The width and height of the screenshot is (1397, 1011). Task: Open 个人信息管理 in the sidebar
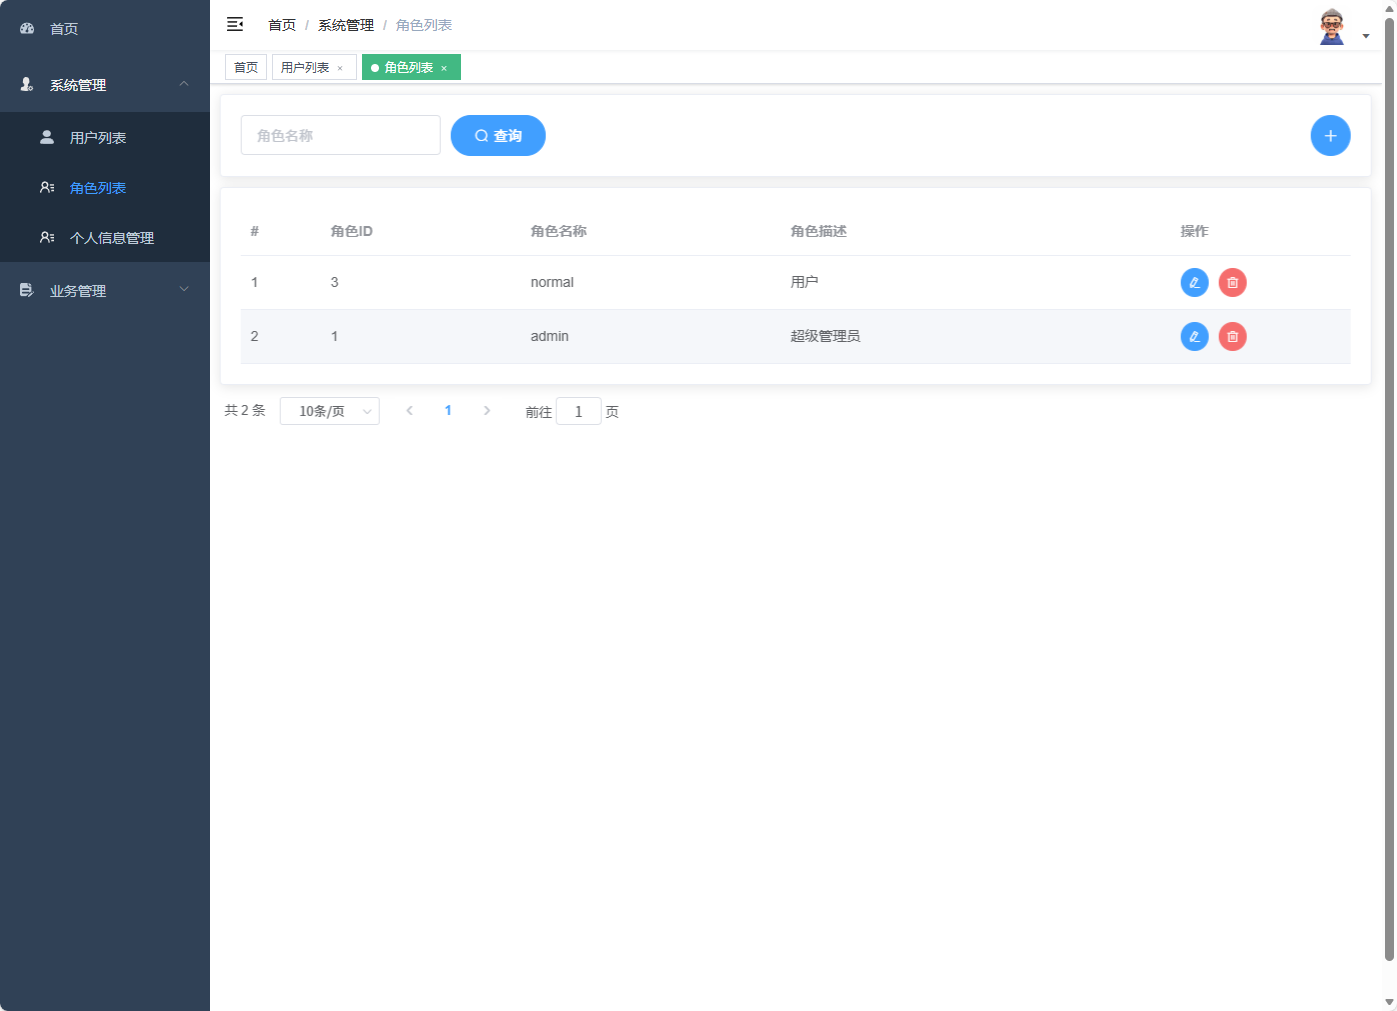pyautogui.click(x=105, y=237)
